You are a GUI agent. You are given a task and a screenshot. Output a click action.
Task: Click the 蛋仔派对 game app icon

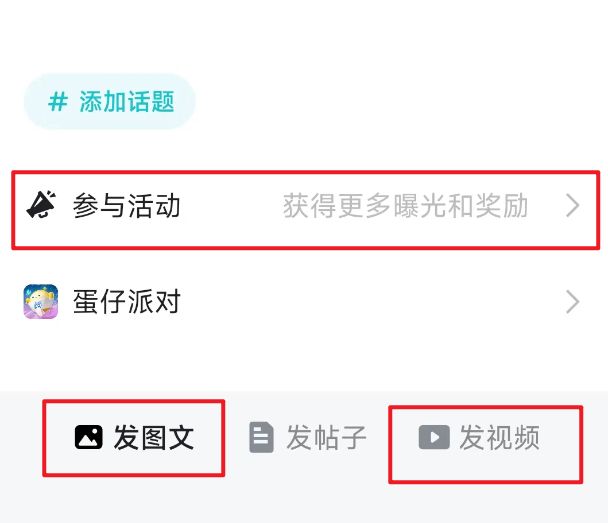click(x=41, y=301)
